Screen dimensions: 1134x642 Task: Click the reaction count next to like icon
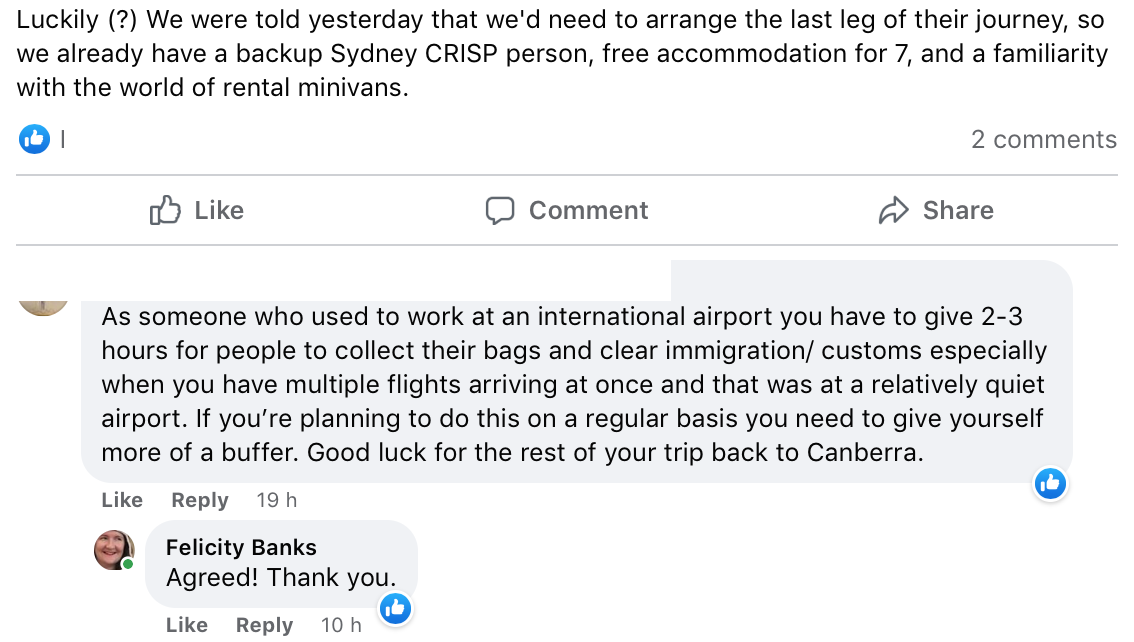63,140
